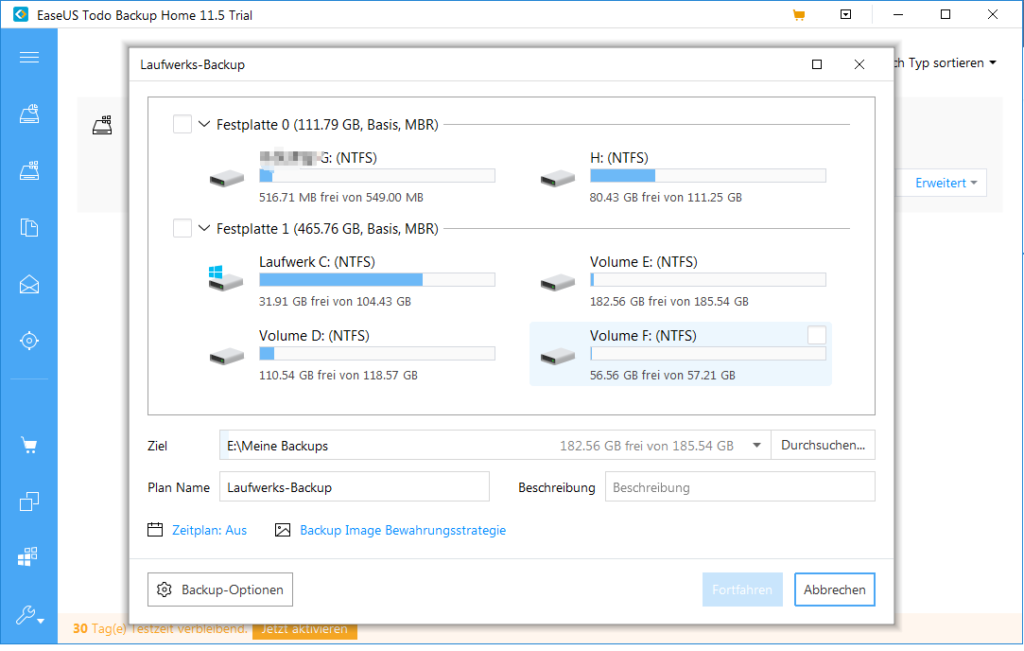Image resolution: width=1024 pixels, height=651 pixels.
Task: Click the Volume D: drive icon
Action: [227, 356]
